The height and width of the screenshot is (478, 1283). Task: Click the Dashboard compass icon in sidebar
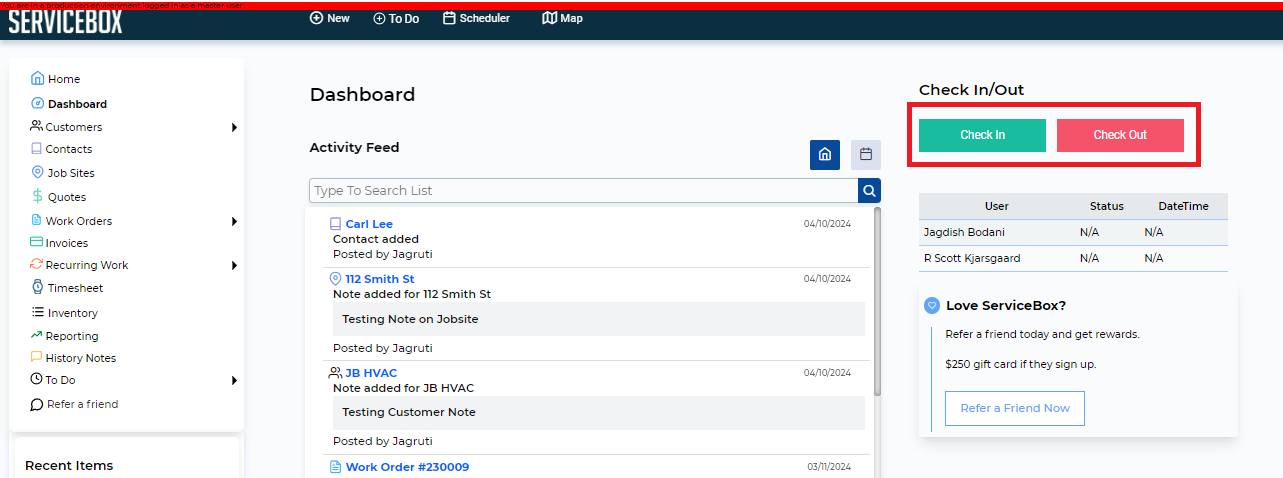click(37, 103)
